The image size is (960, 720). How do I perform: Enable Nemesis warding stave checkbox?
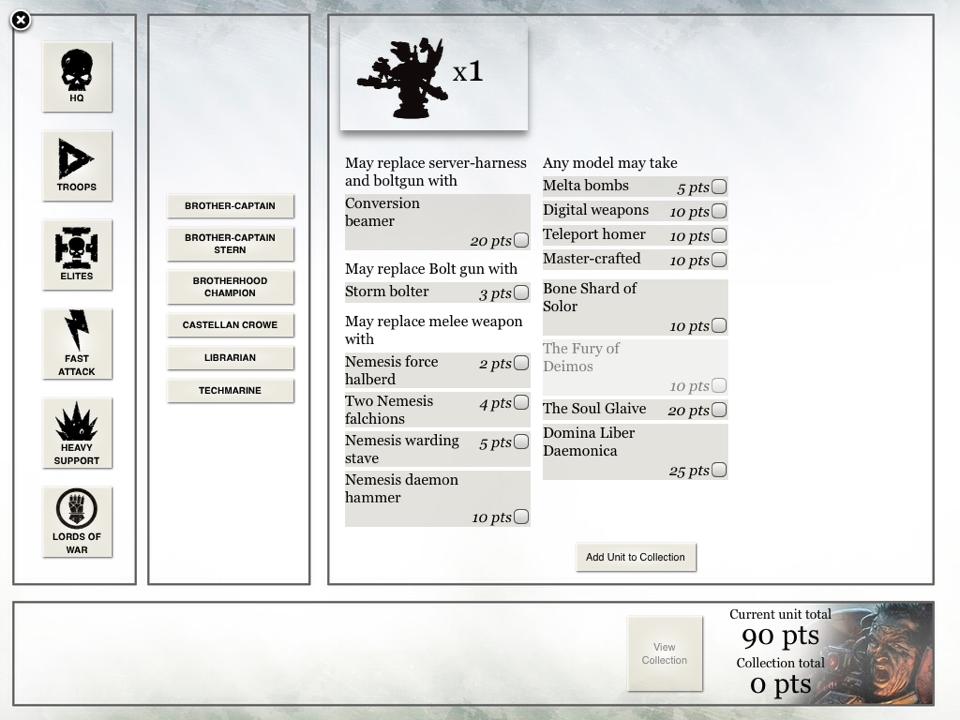coord(522,441)
